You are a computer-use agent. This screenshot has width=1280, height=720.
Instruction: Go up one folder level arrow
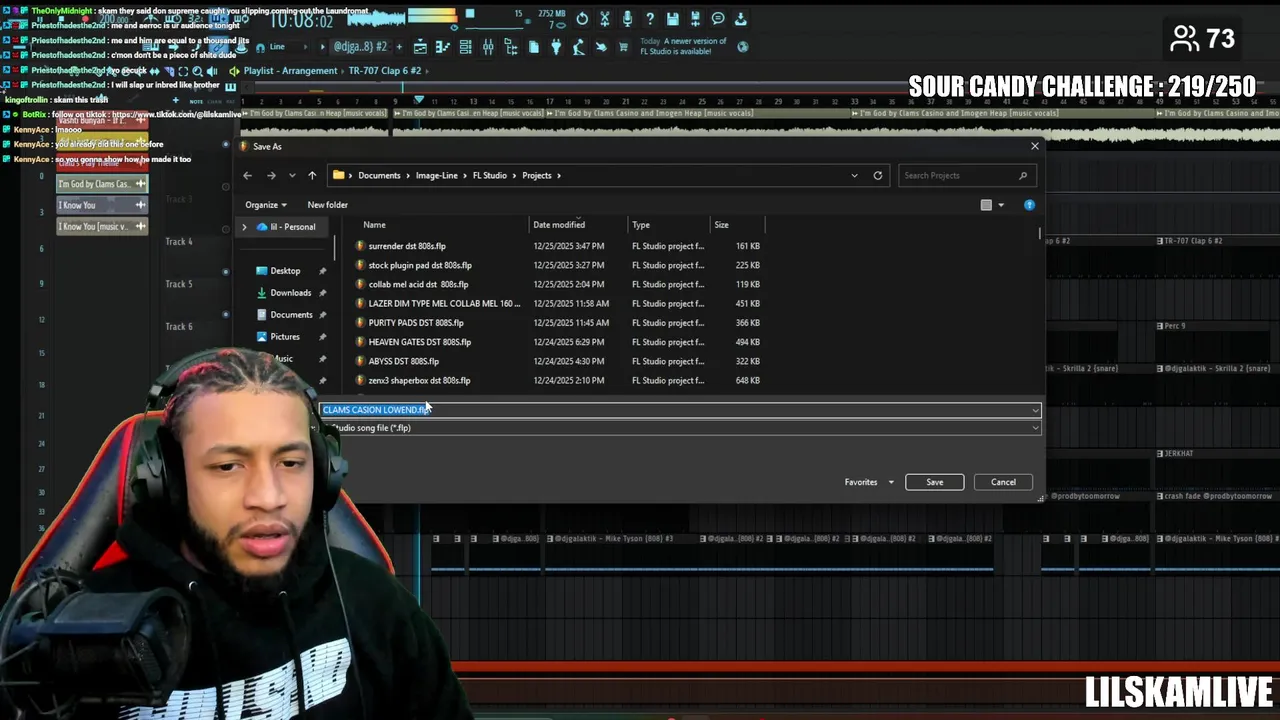click(x=312, y=176)
